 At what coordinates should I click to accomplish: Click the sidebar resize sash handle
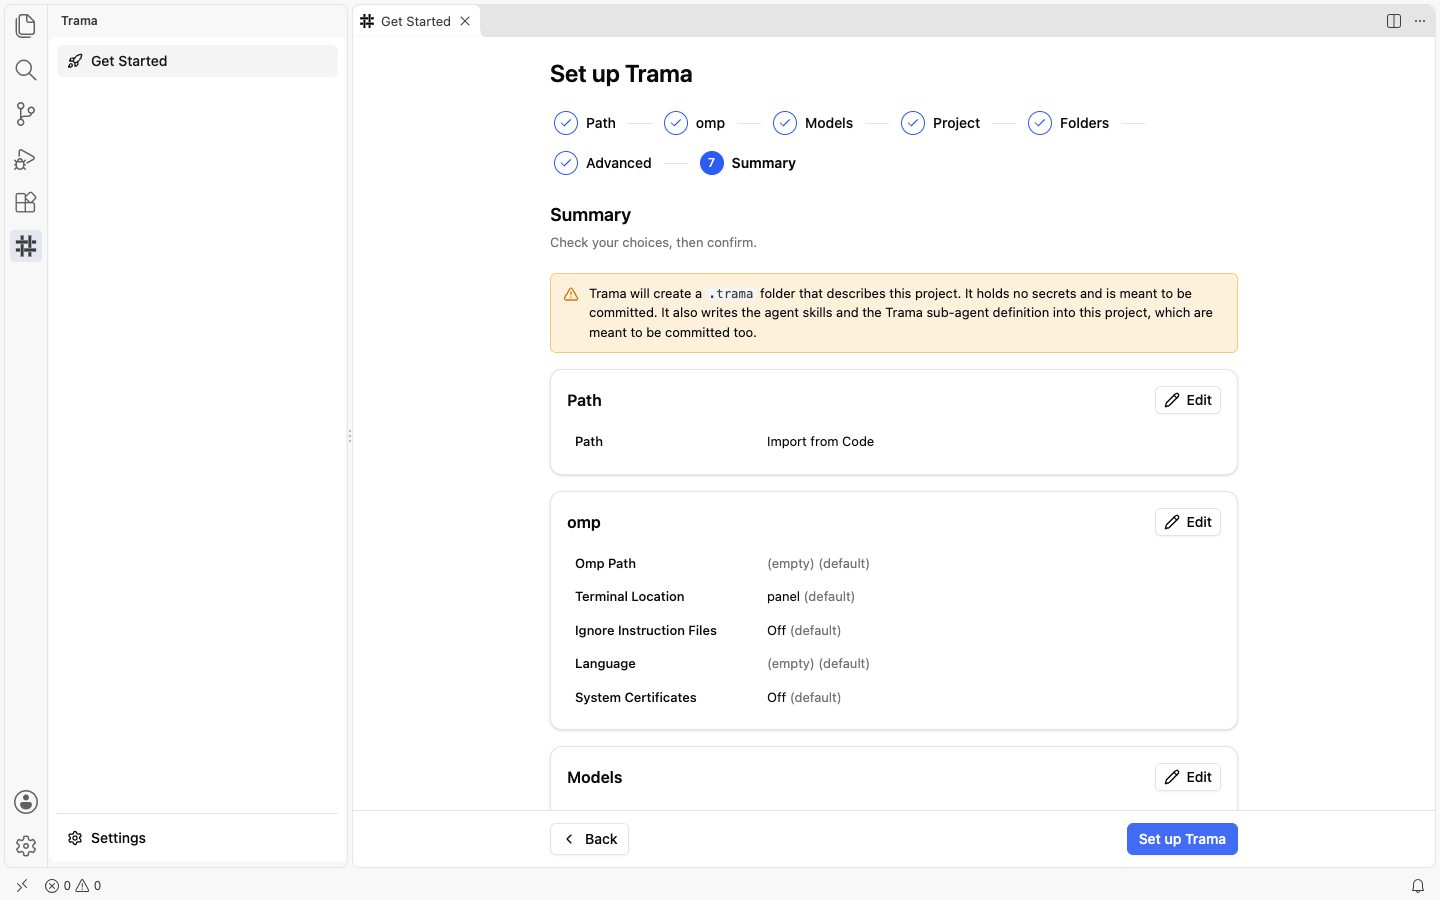click(x=350, y=436)
